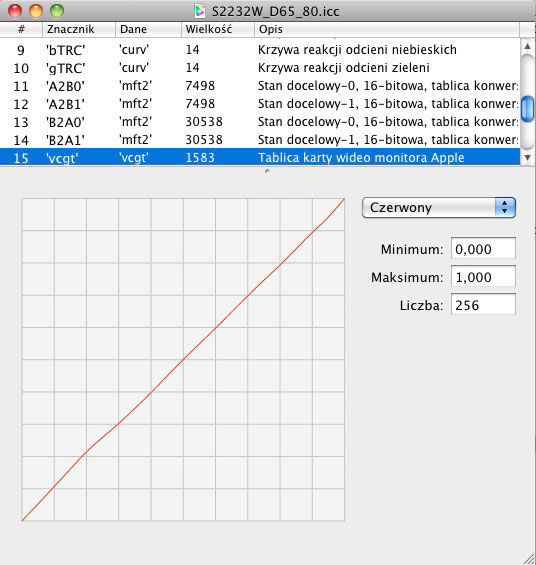Click the Dane column header
This screenshot has height=565, width=536.
point(148,29)
